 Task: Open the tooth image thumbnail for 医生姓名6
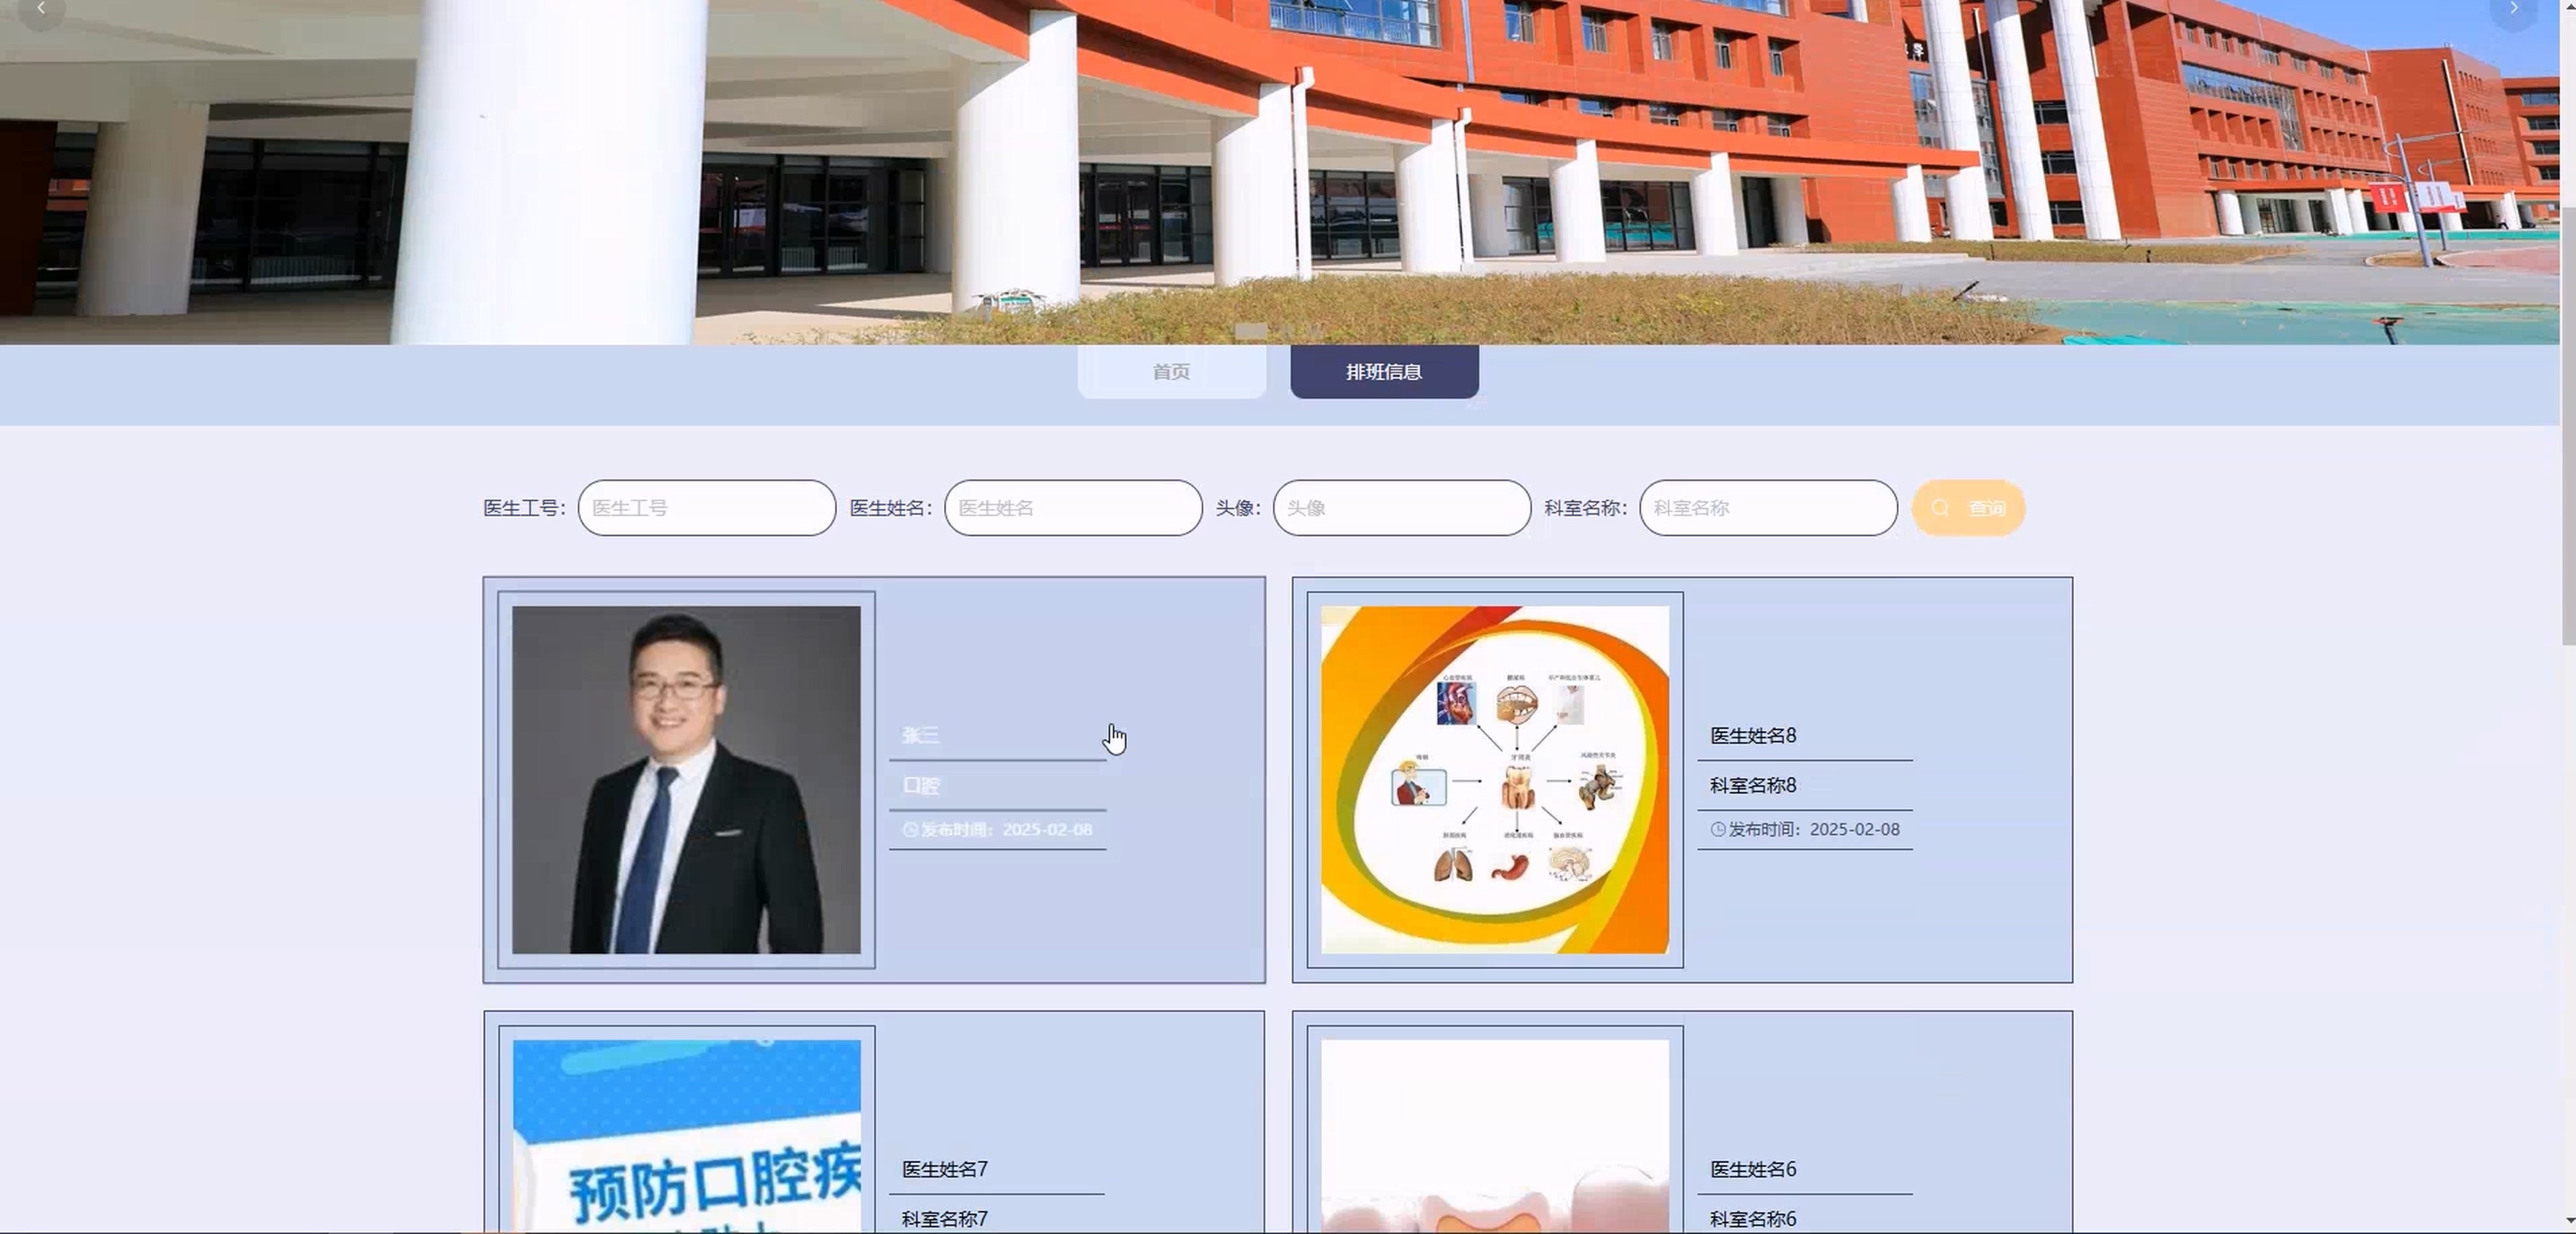click(x=1494, y=1135)
